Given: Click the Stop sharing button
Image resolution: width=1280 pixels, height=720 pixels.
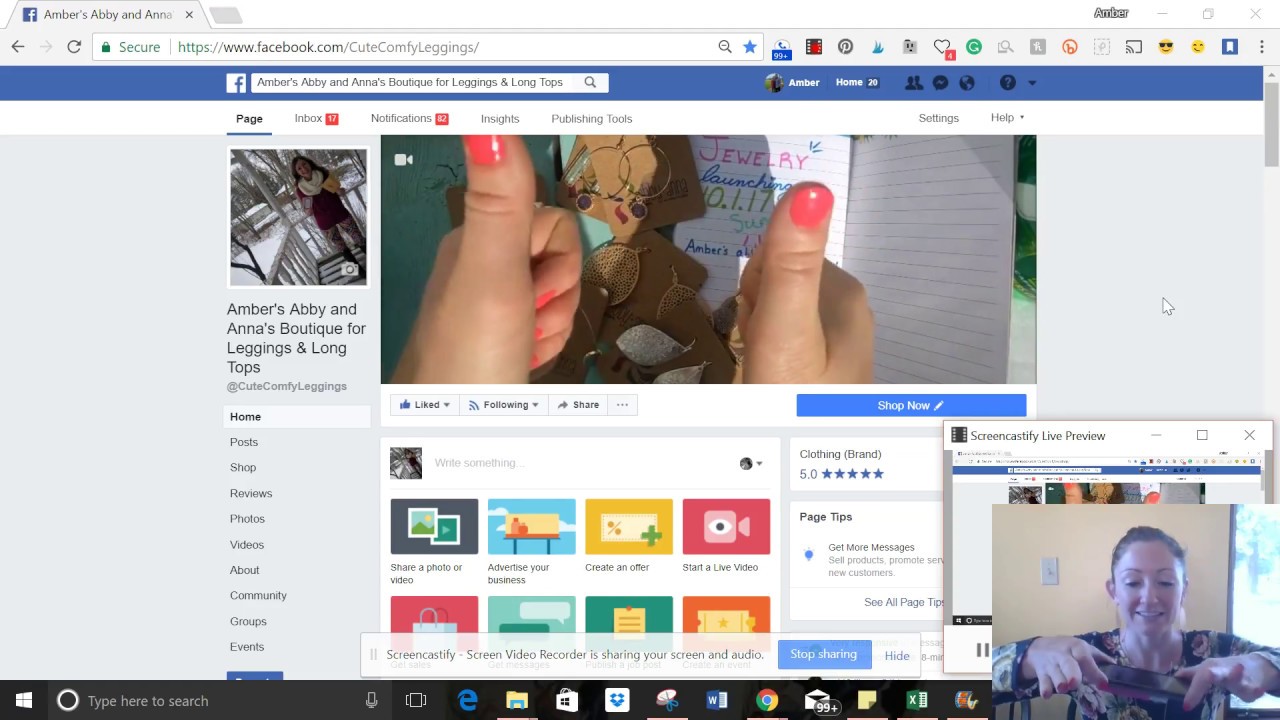Looking at the screenshot, I should pyautogui.click(x=823, y=654).
